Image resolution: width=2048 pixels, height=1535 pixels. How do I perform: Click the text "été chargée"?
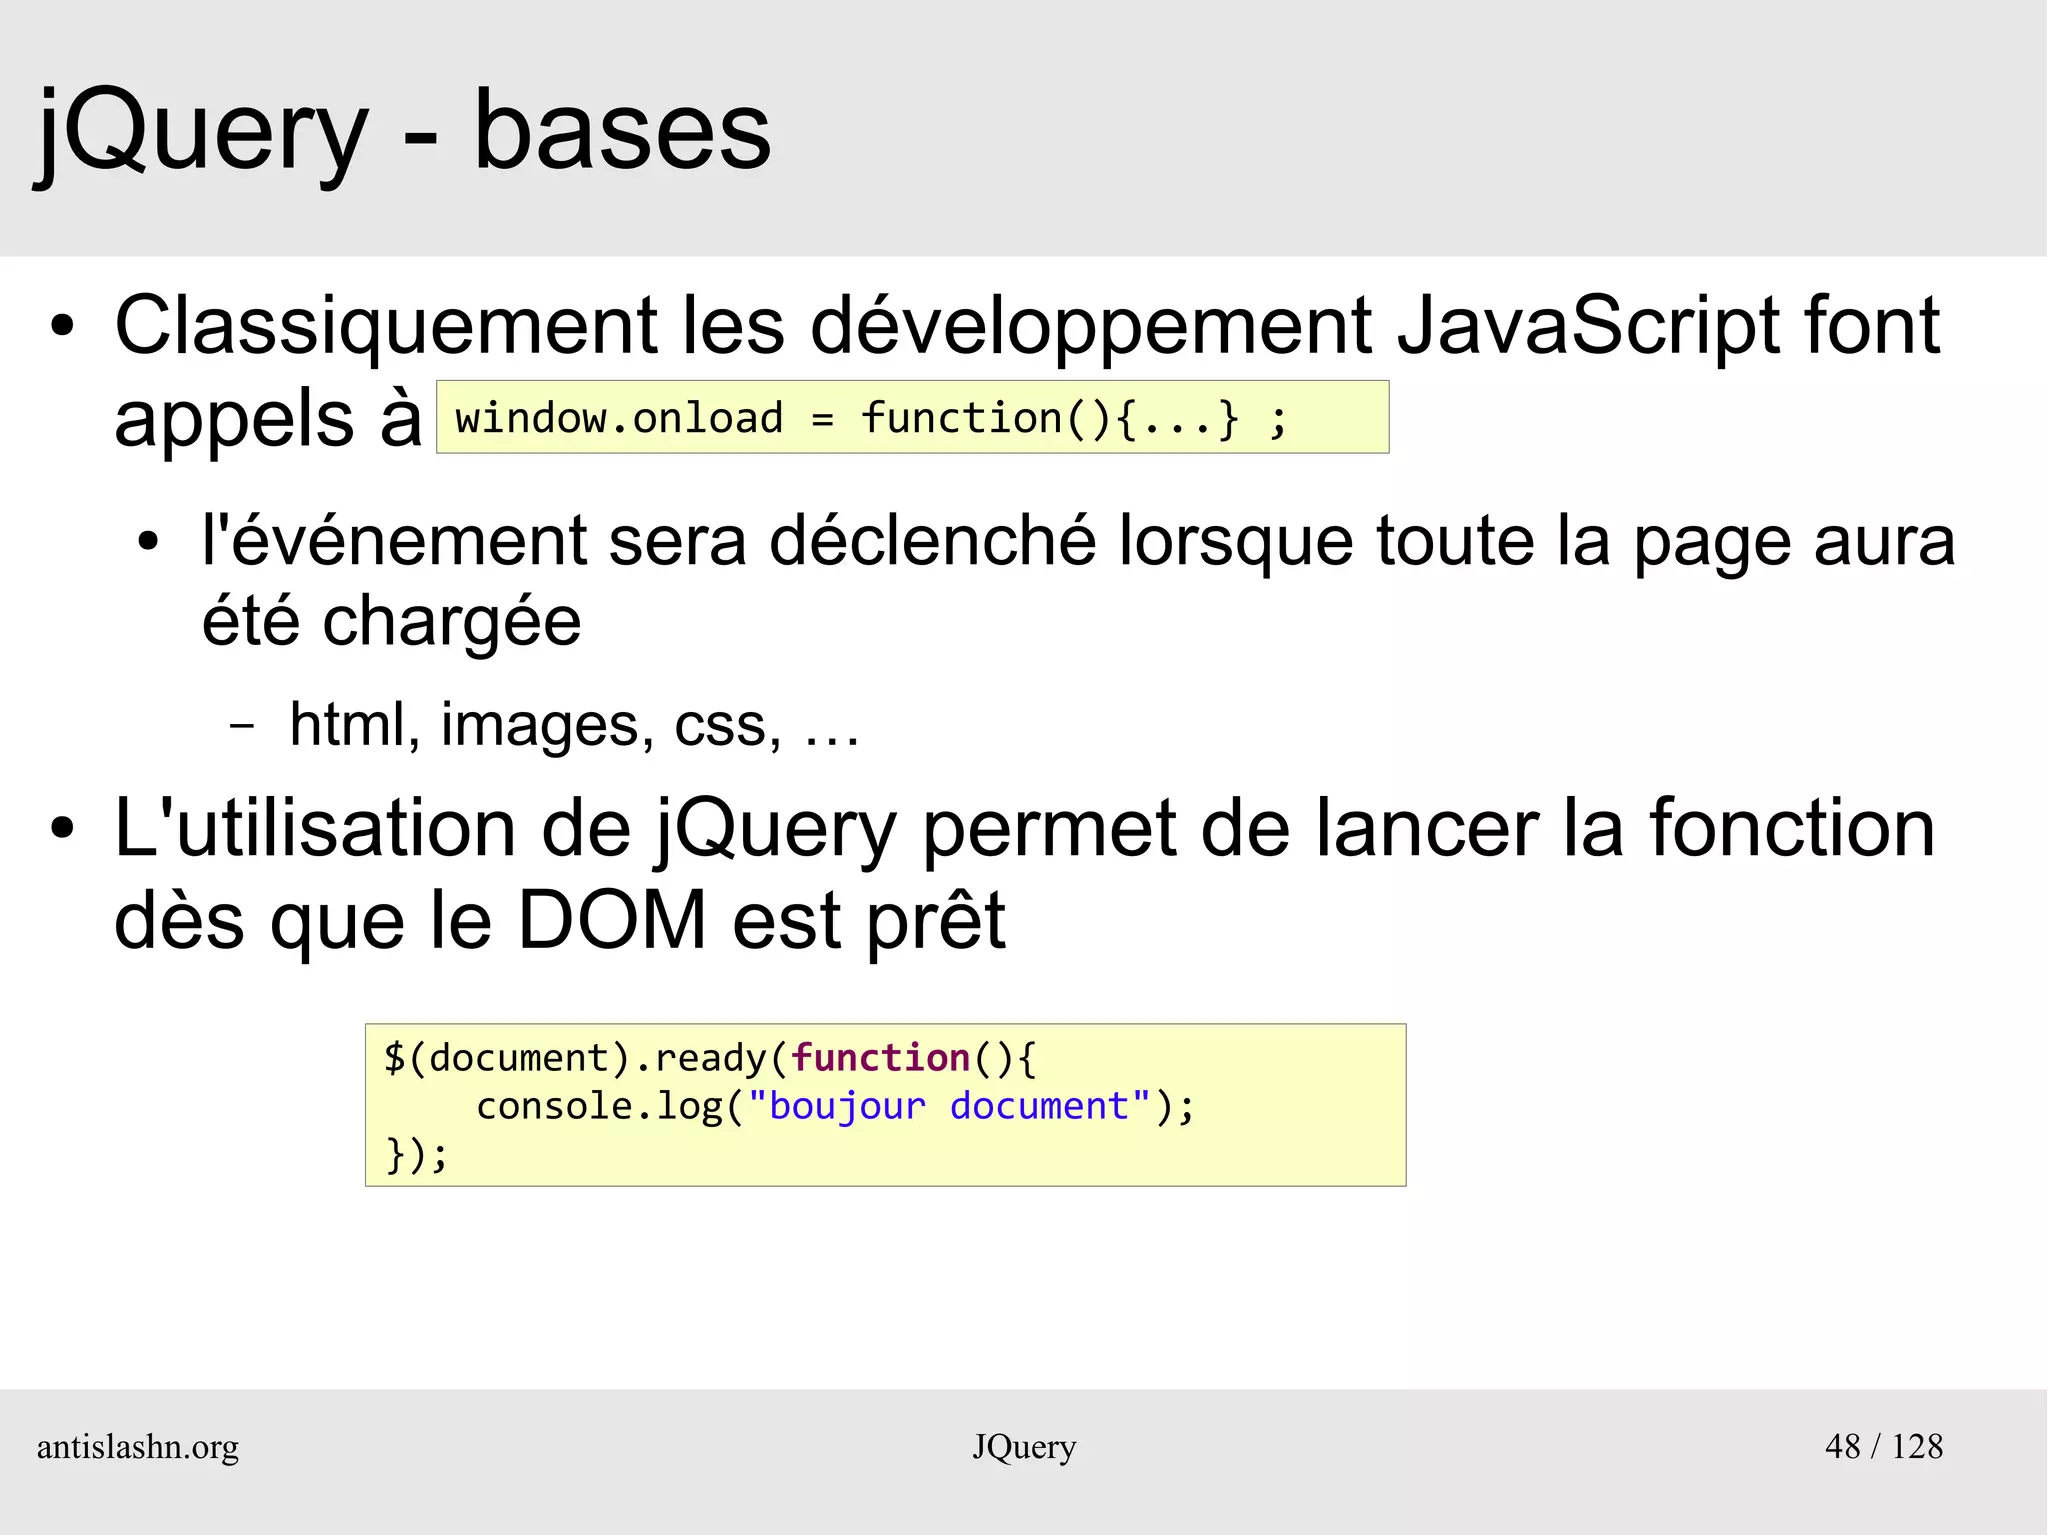391,621
